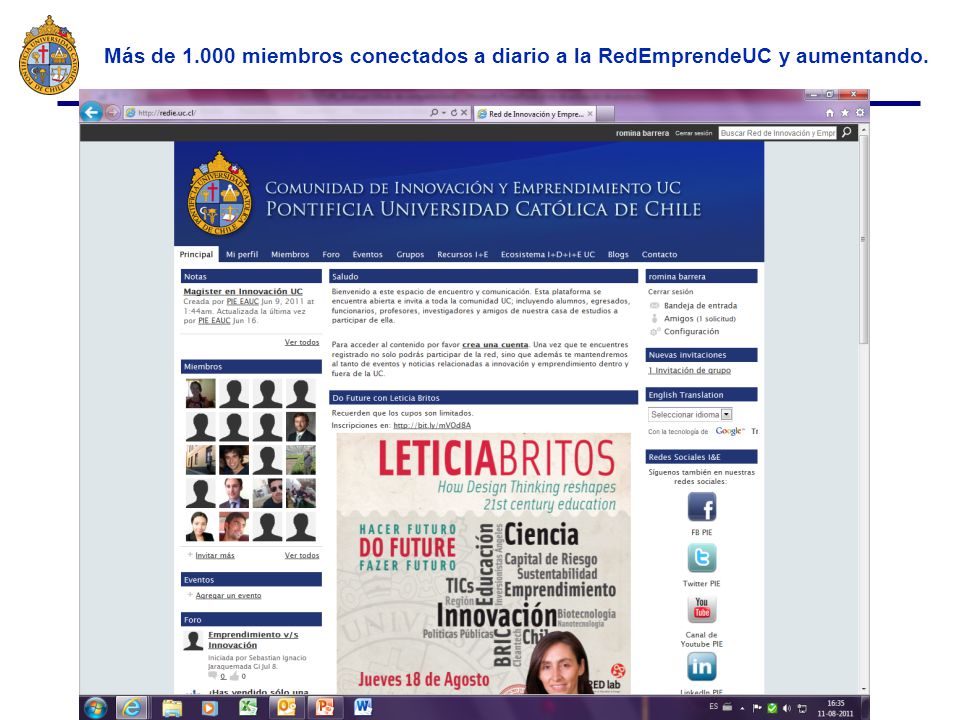The height and width of the screenshot is (720, 960).
Task: Click the Leticia Britos event poster
Action: pos(484,563)
